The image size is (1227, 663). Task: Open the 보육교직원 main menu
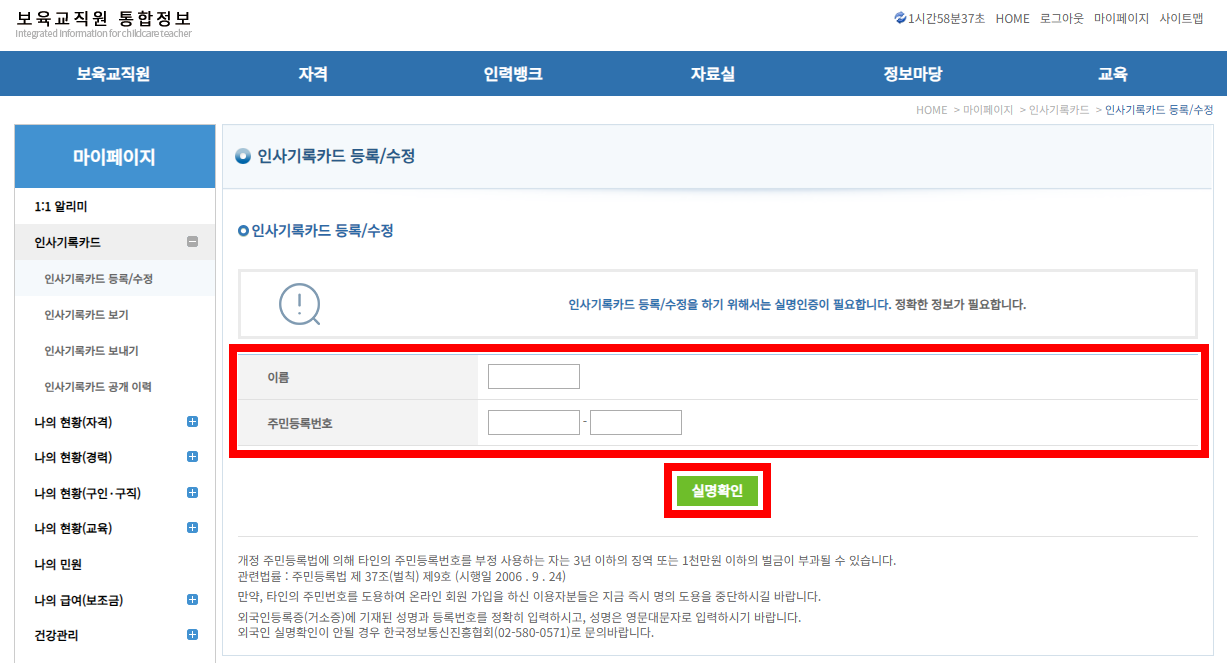(113, 74)
